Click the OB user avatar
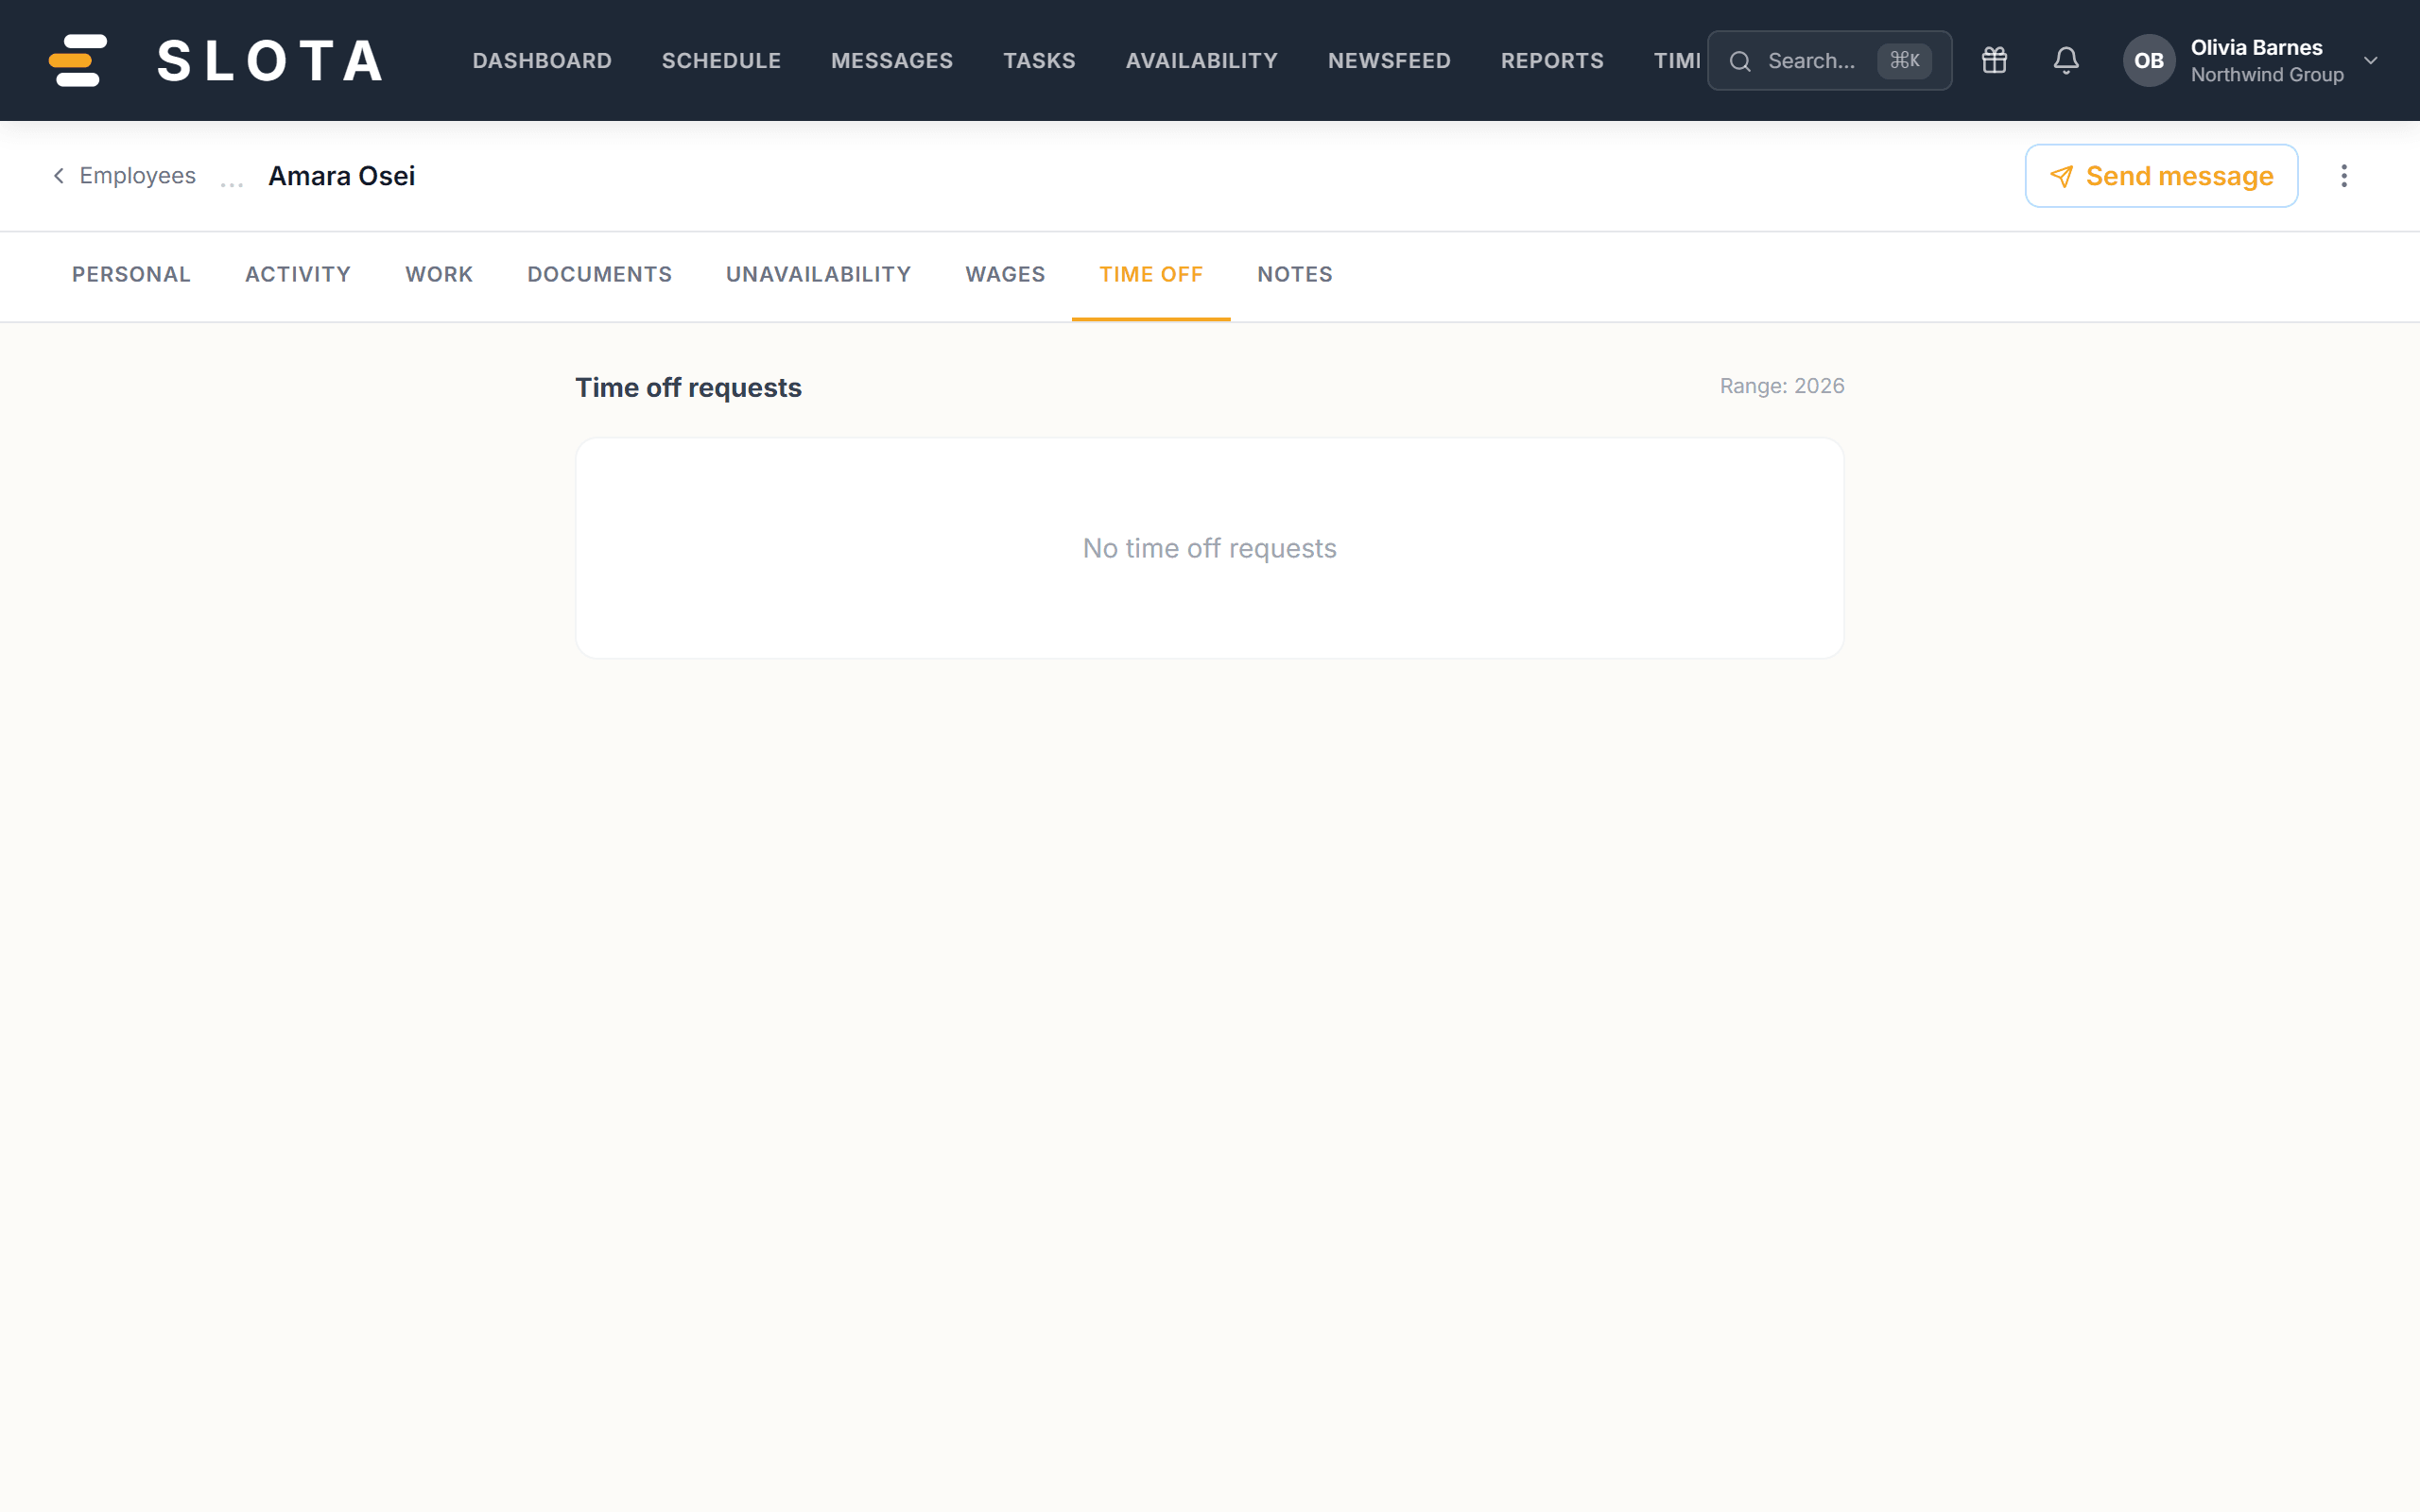 2149,60
